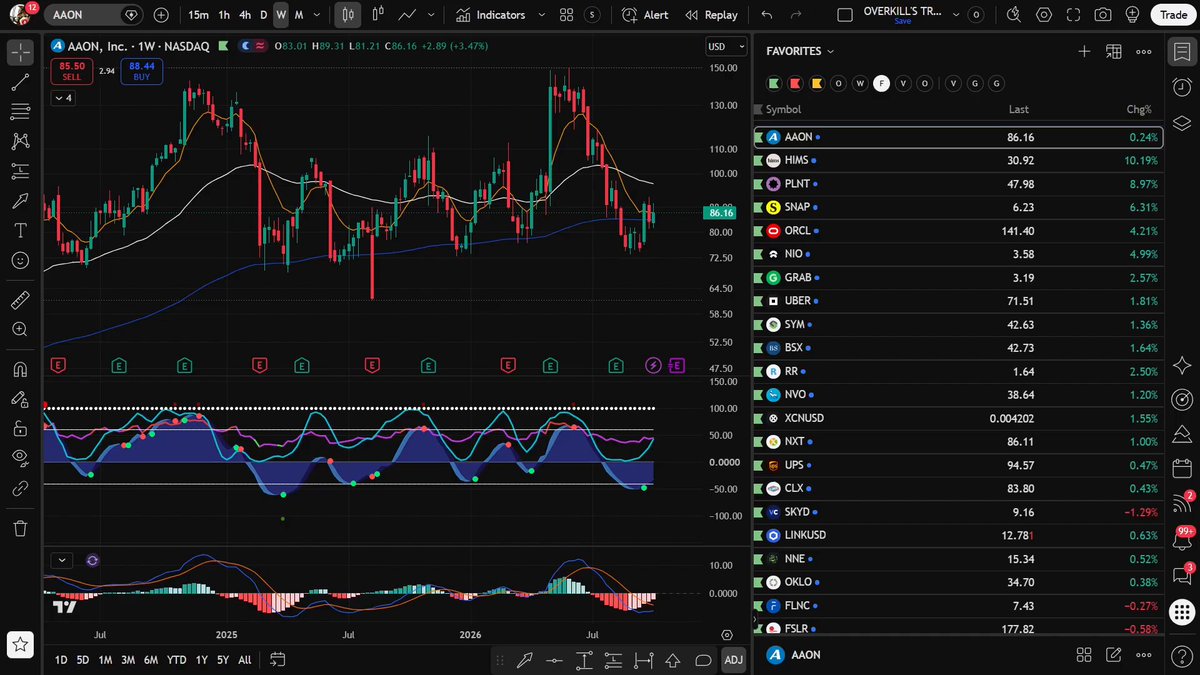
Task: Open the layout templates grid icon
Action: coord(566,15)
